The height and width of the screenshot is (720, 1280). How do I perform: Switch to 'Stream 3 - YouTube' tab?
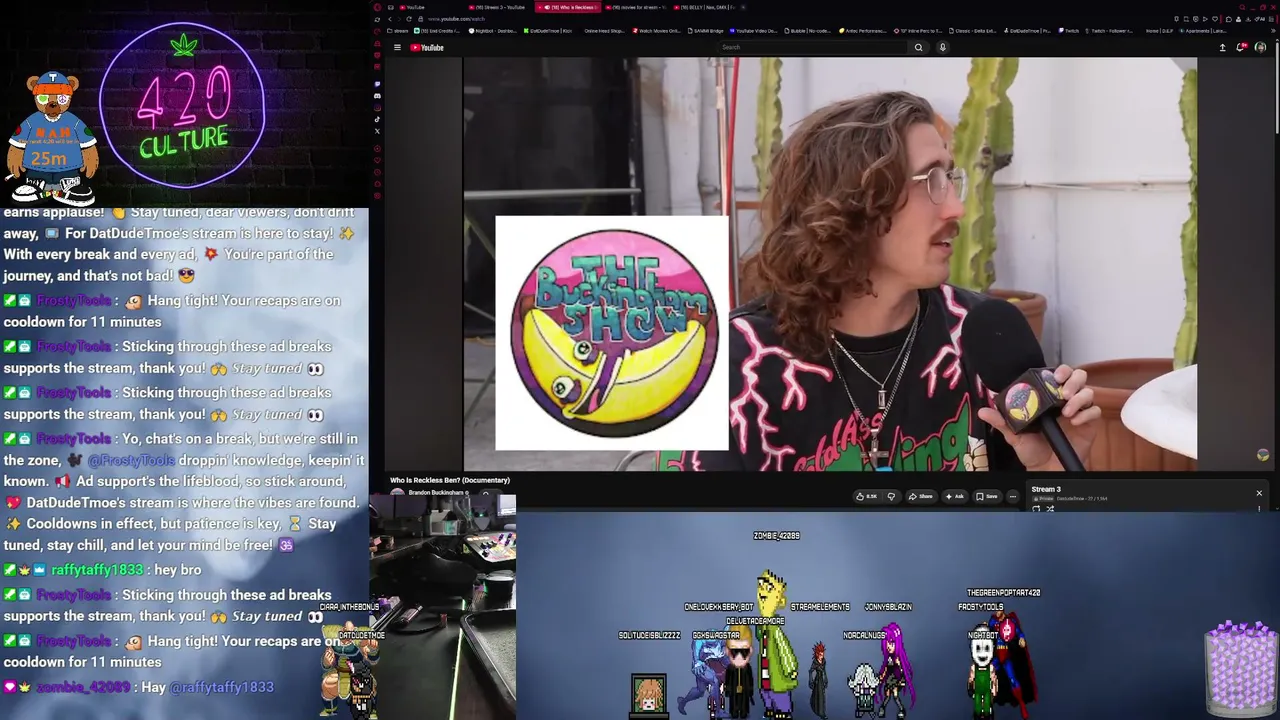click(x=500, y=7)
